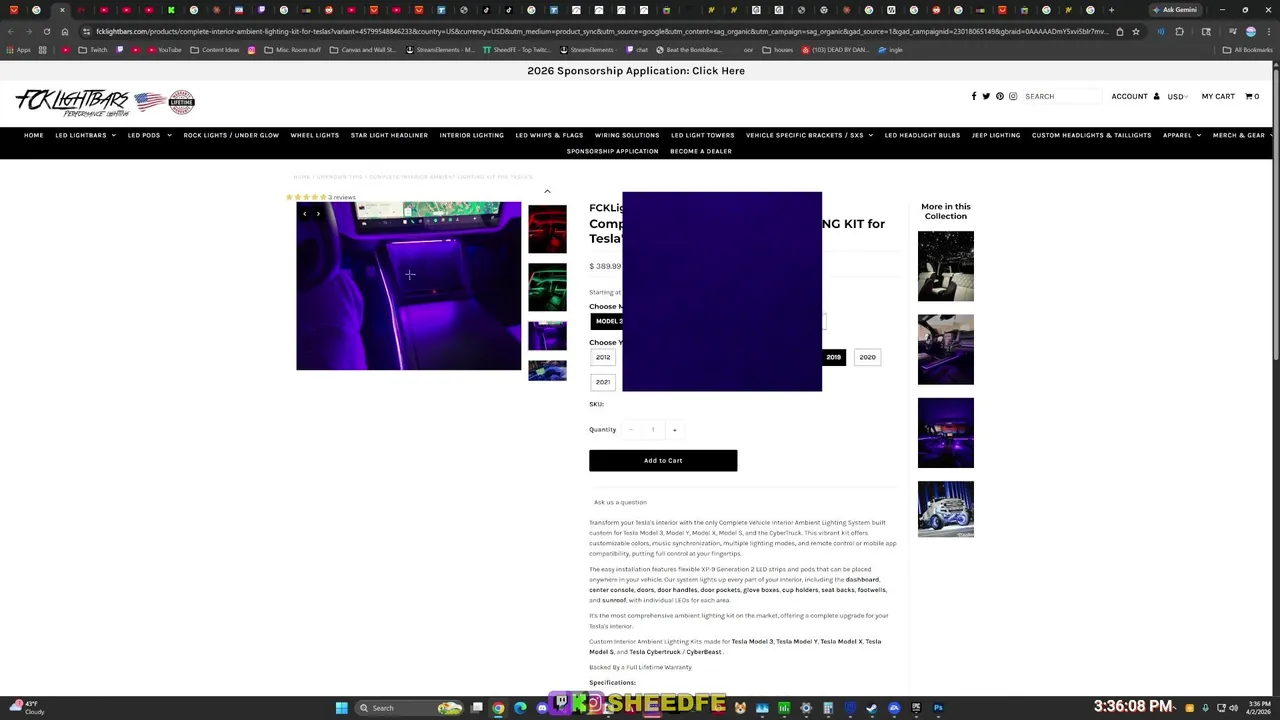Open a new browser tab
The image size is (1280, 720).
coord(1111,10)
